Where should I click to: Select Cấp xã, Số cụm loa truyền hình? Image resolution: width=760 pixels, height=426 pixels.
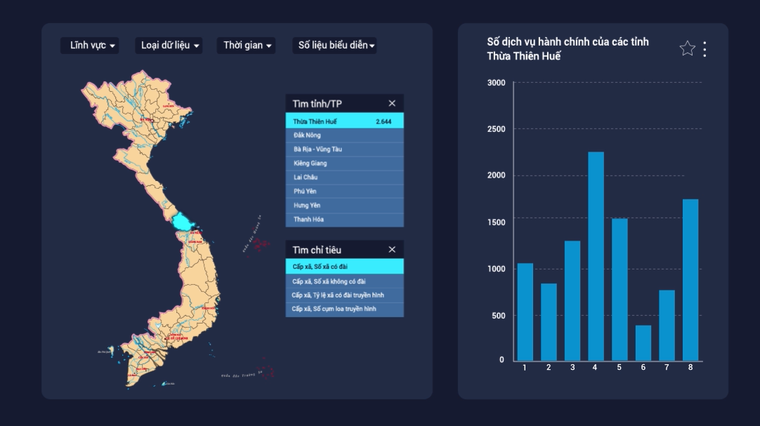tap(344, 309)
